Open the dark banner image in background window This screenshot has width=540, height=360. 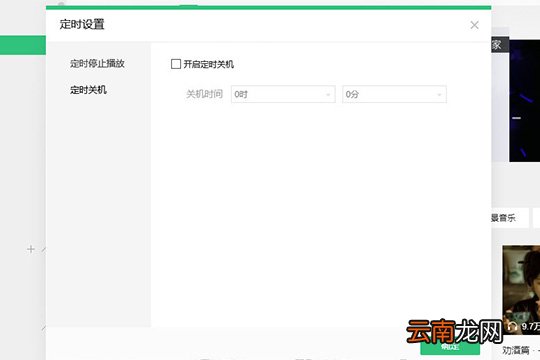click(525, 101)
